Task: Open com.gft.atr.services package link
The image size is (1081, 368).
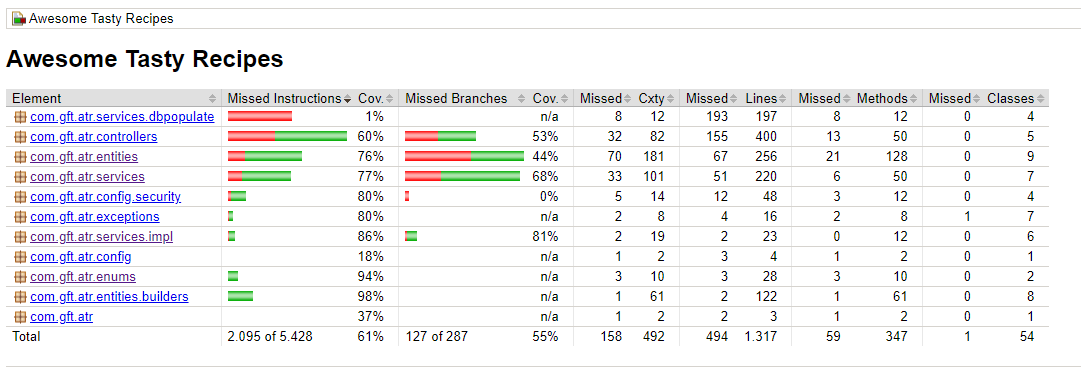Action: point(88,177)
